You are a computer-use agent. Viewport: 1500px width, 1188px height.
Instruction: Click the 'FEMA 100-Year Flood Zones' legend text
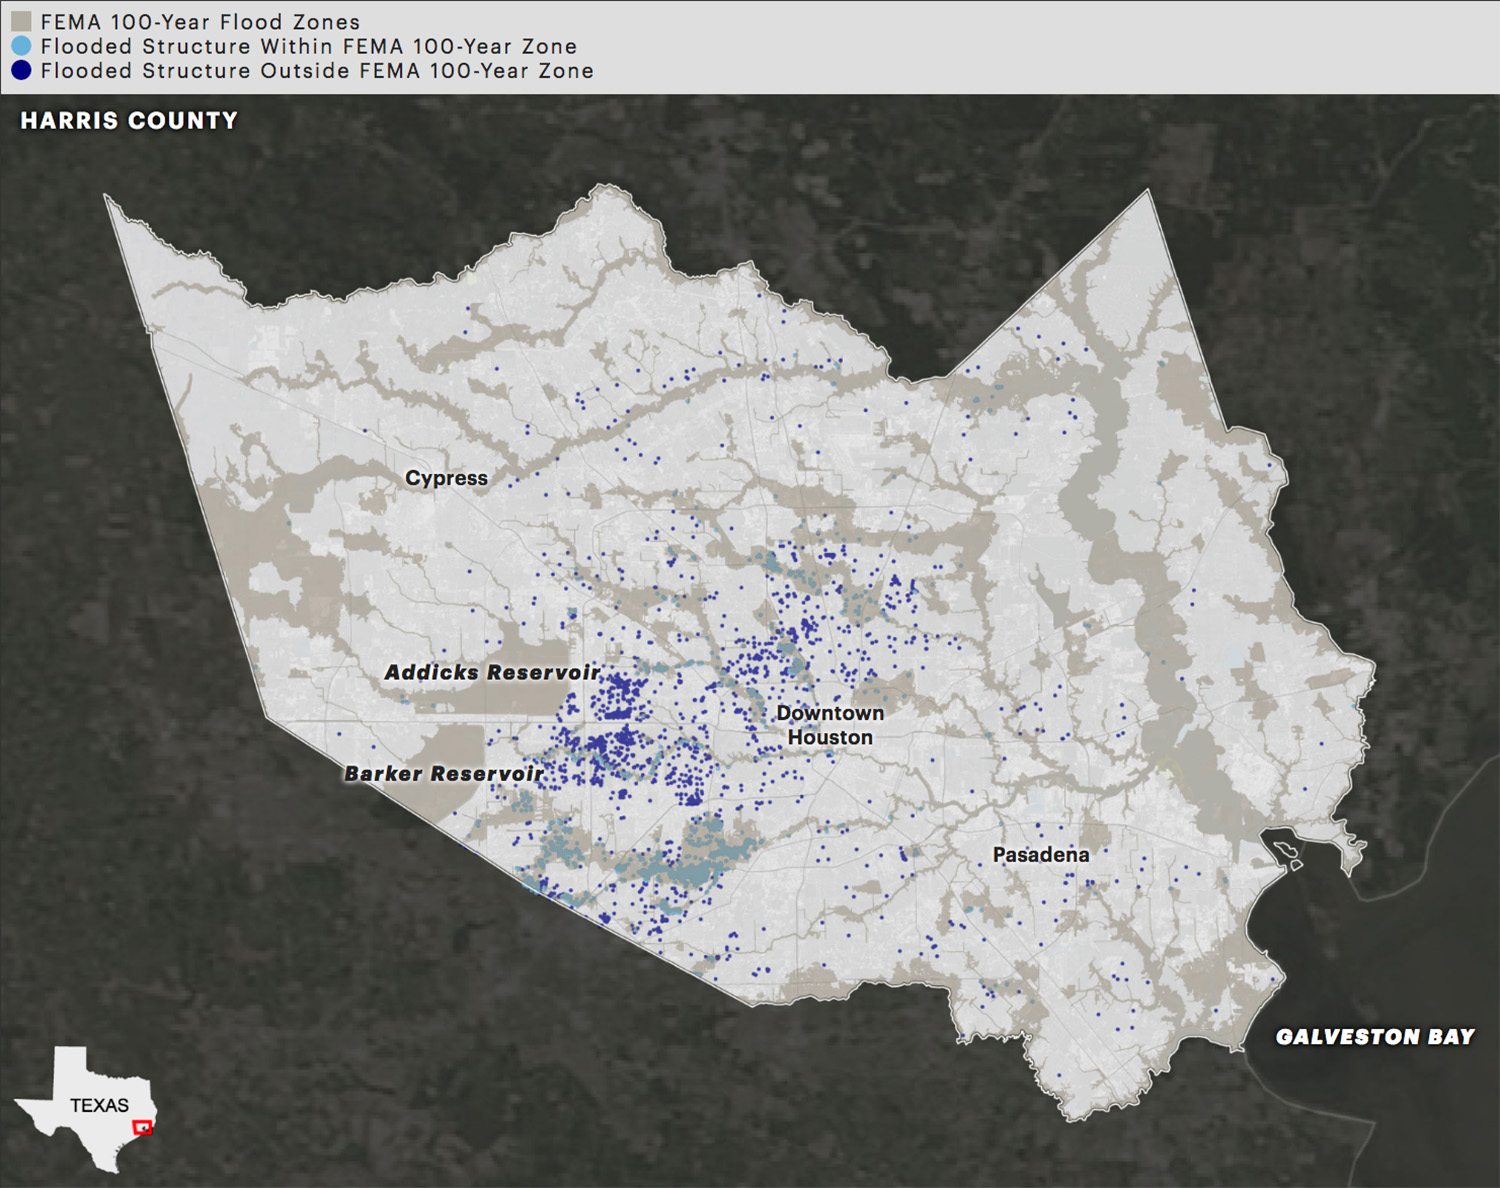[x=200, y=22]
